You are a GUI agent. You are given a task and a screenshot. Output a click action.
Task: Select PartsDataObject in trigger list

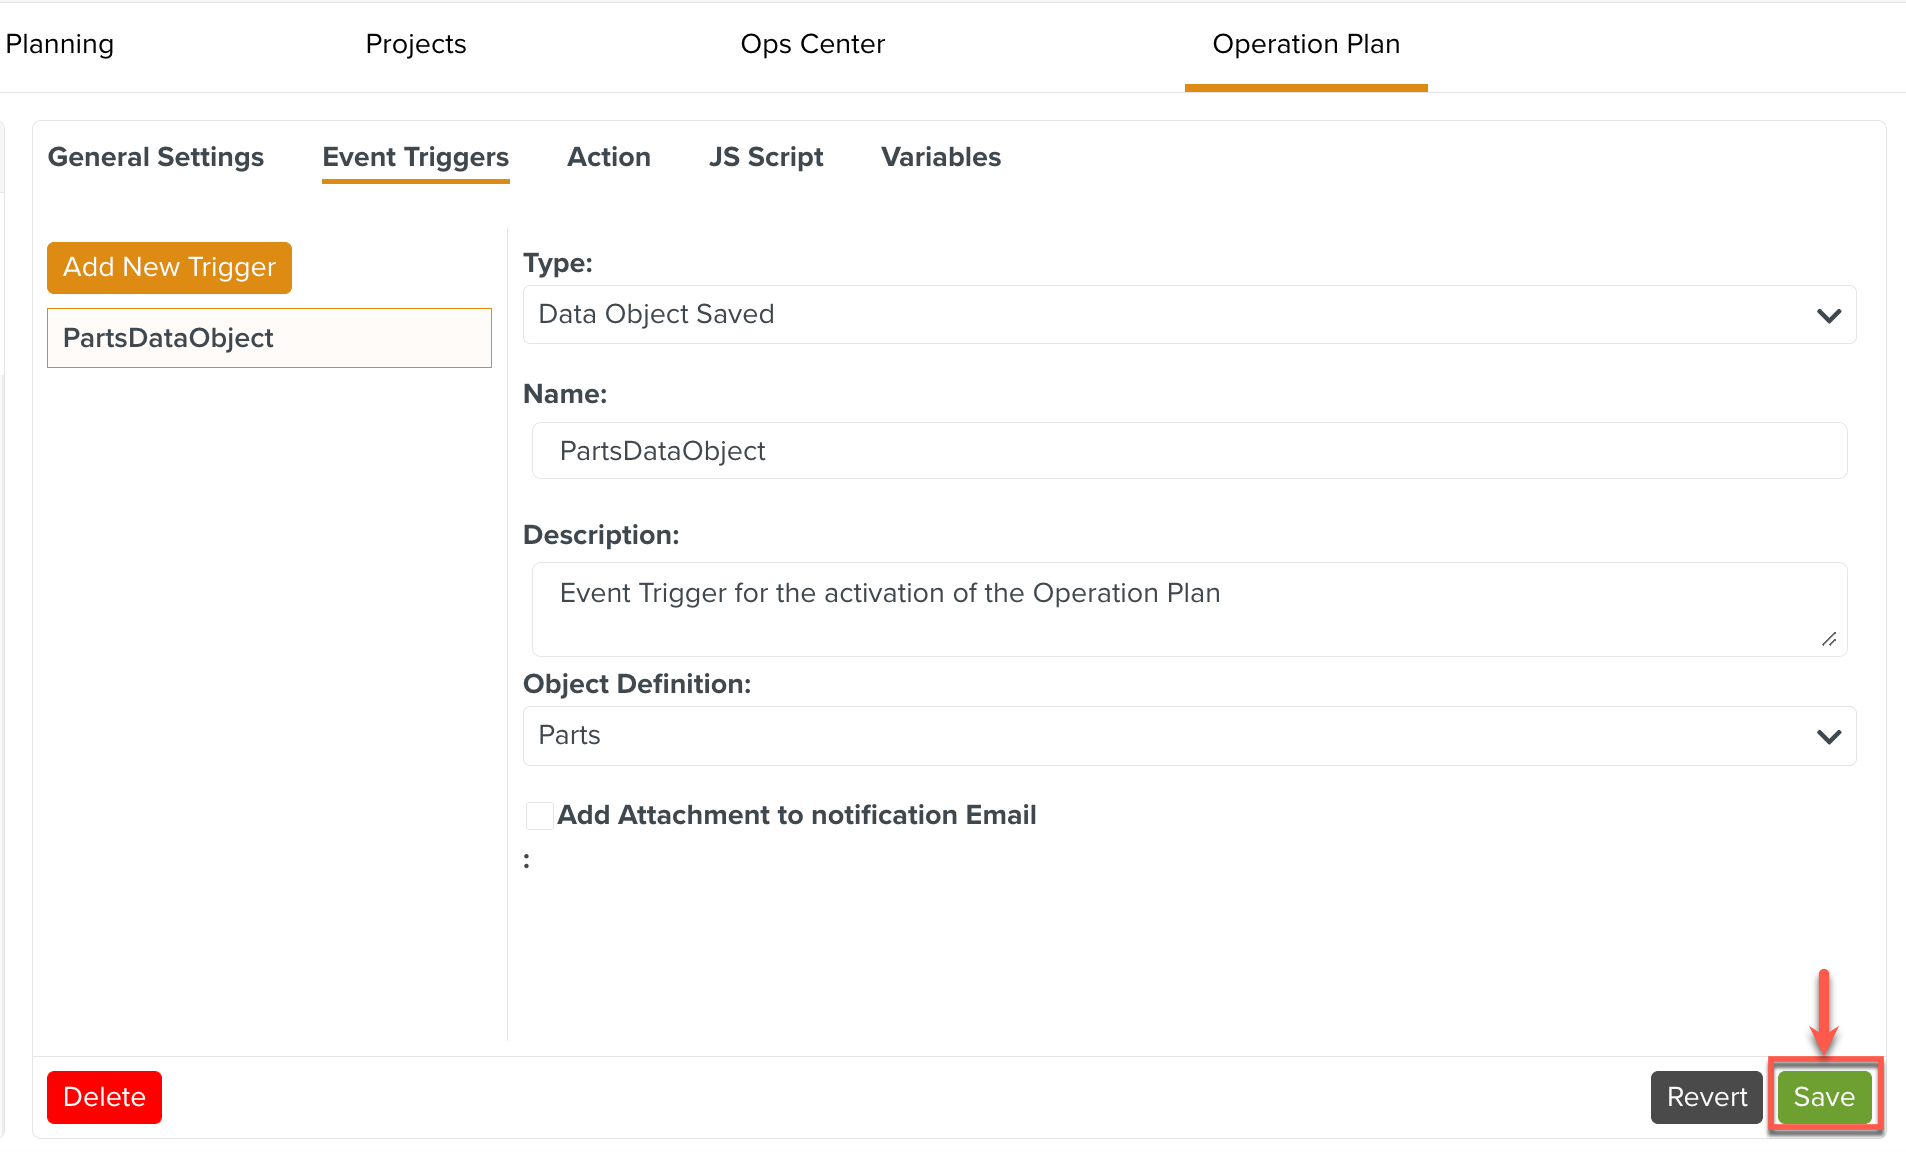pos(269,338)
